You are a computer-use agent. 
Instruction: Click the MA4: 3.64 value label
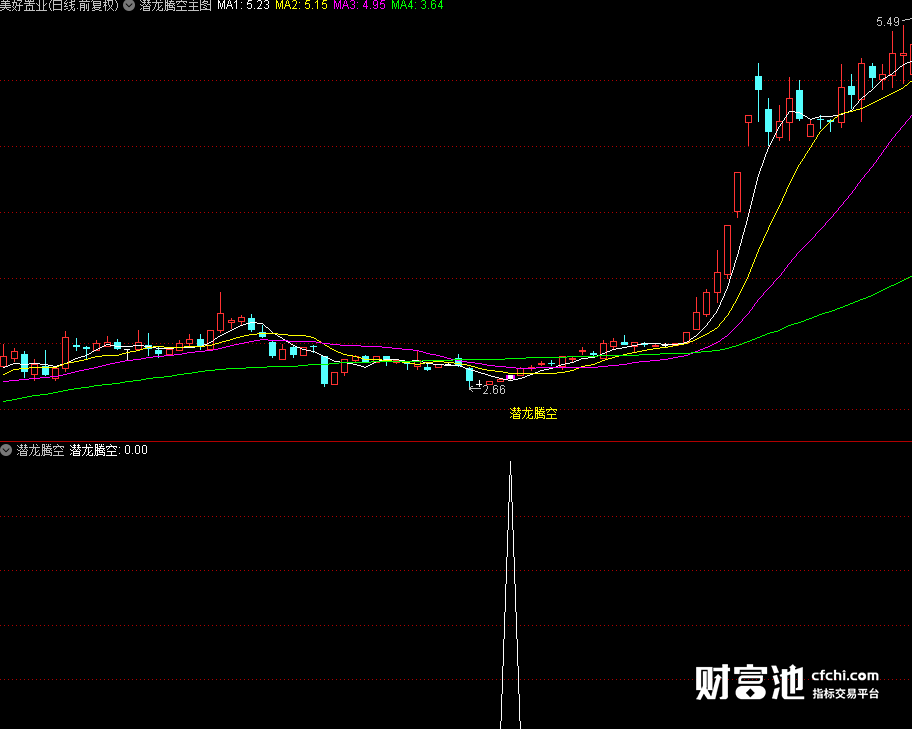417,5
